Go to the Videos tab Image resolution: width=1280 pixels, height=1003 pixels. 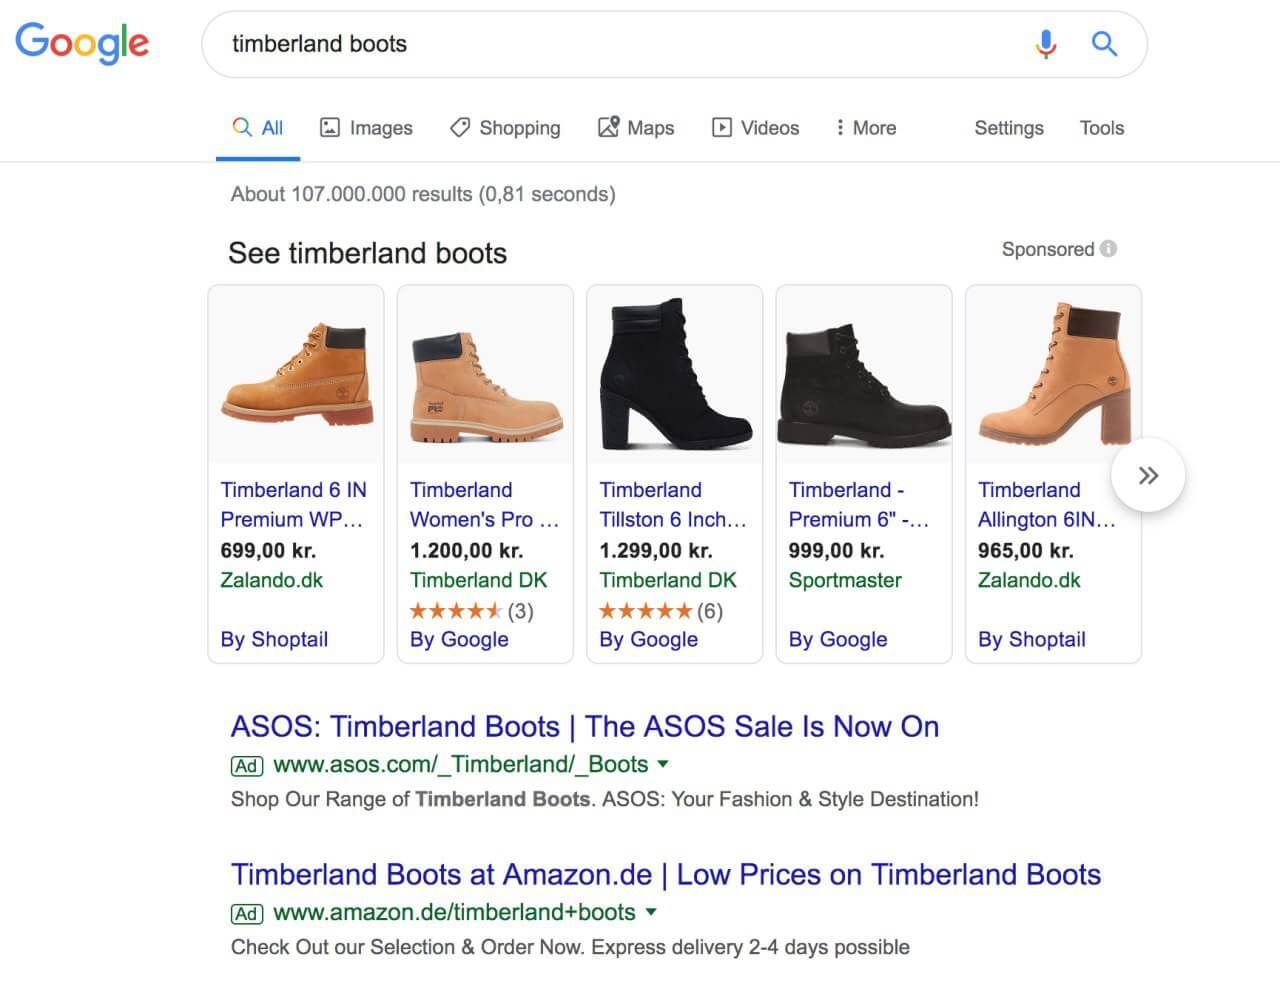756,128
